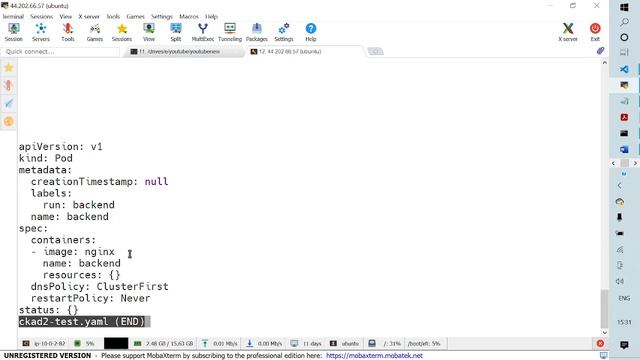Open the X server menu
This screenshot has height=360, width=640.
89,16
